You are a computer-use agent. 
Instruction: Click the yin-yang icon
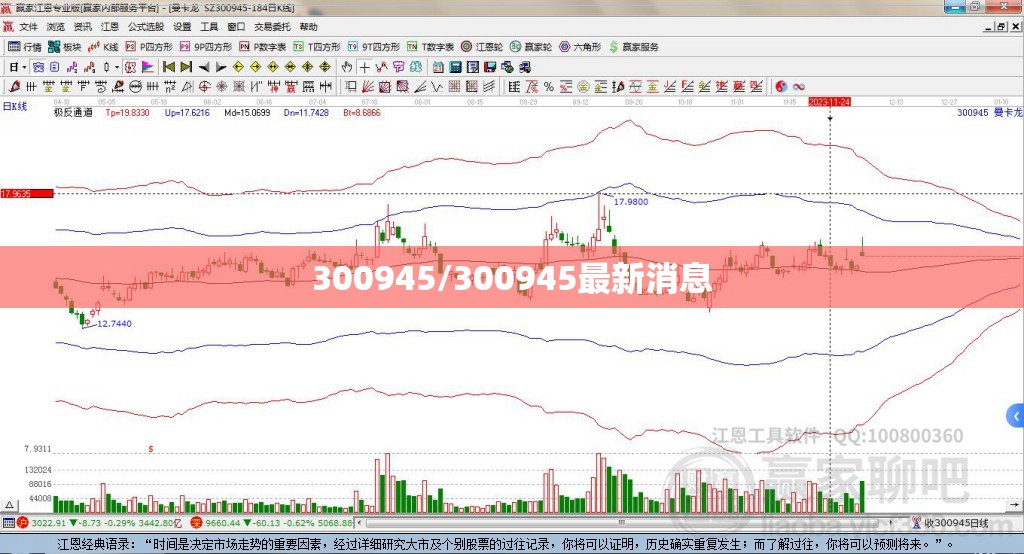pyautogui.click(x=781, y=86)
